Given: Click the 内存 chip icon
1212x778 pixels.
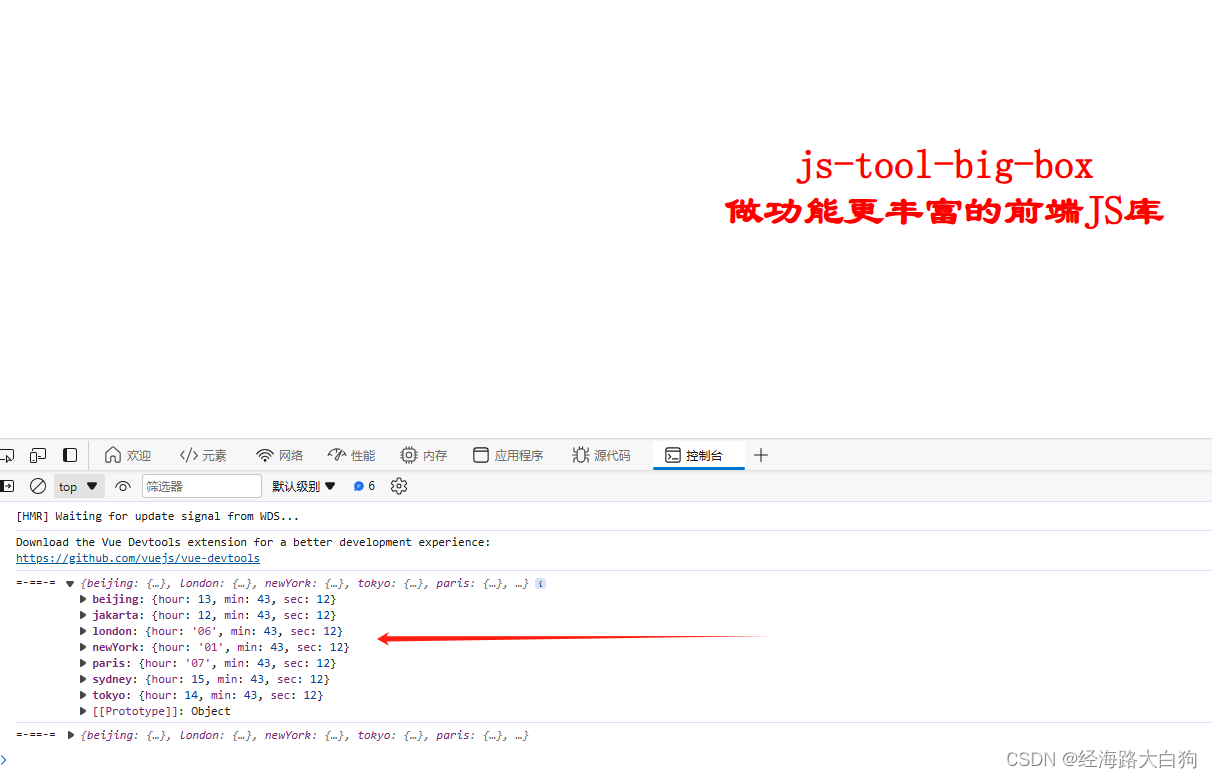Looking at the screenshot, I should (x=409, y=455).
